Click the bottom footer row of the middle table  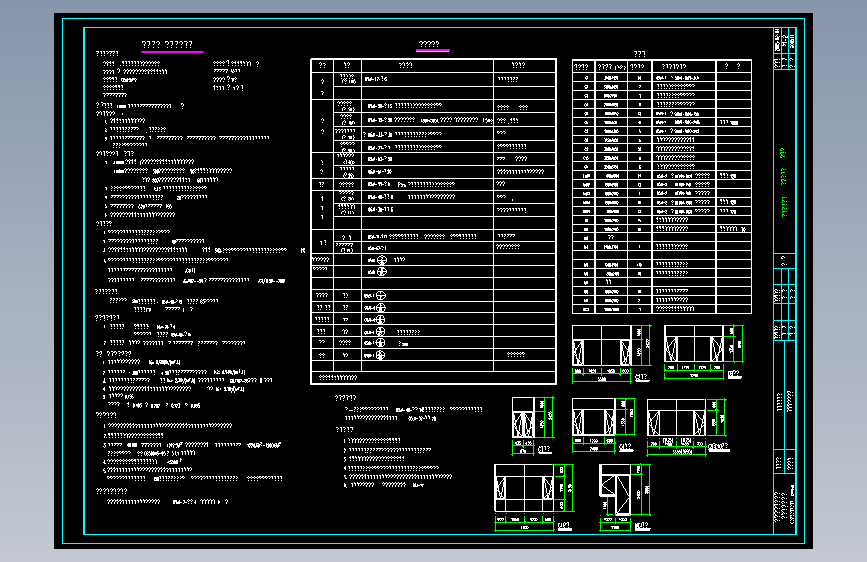click(434, 378)
